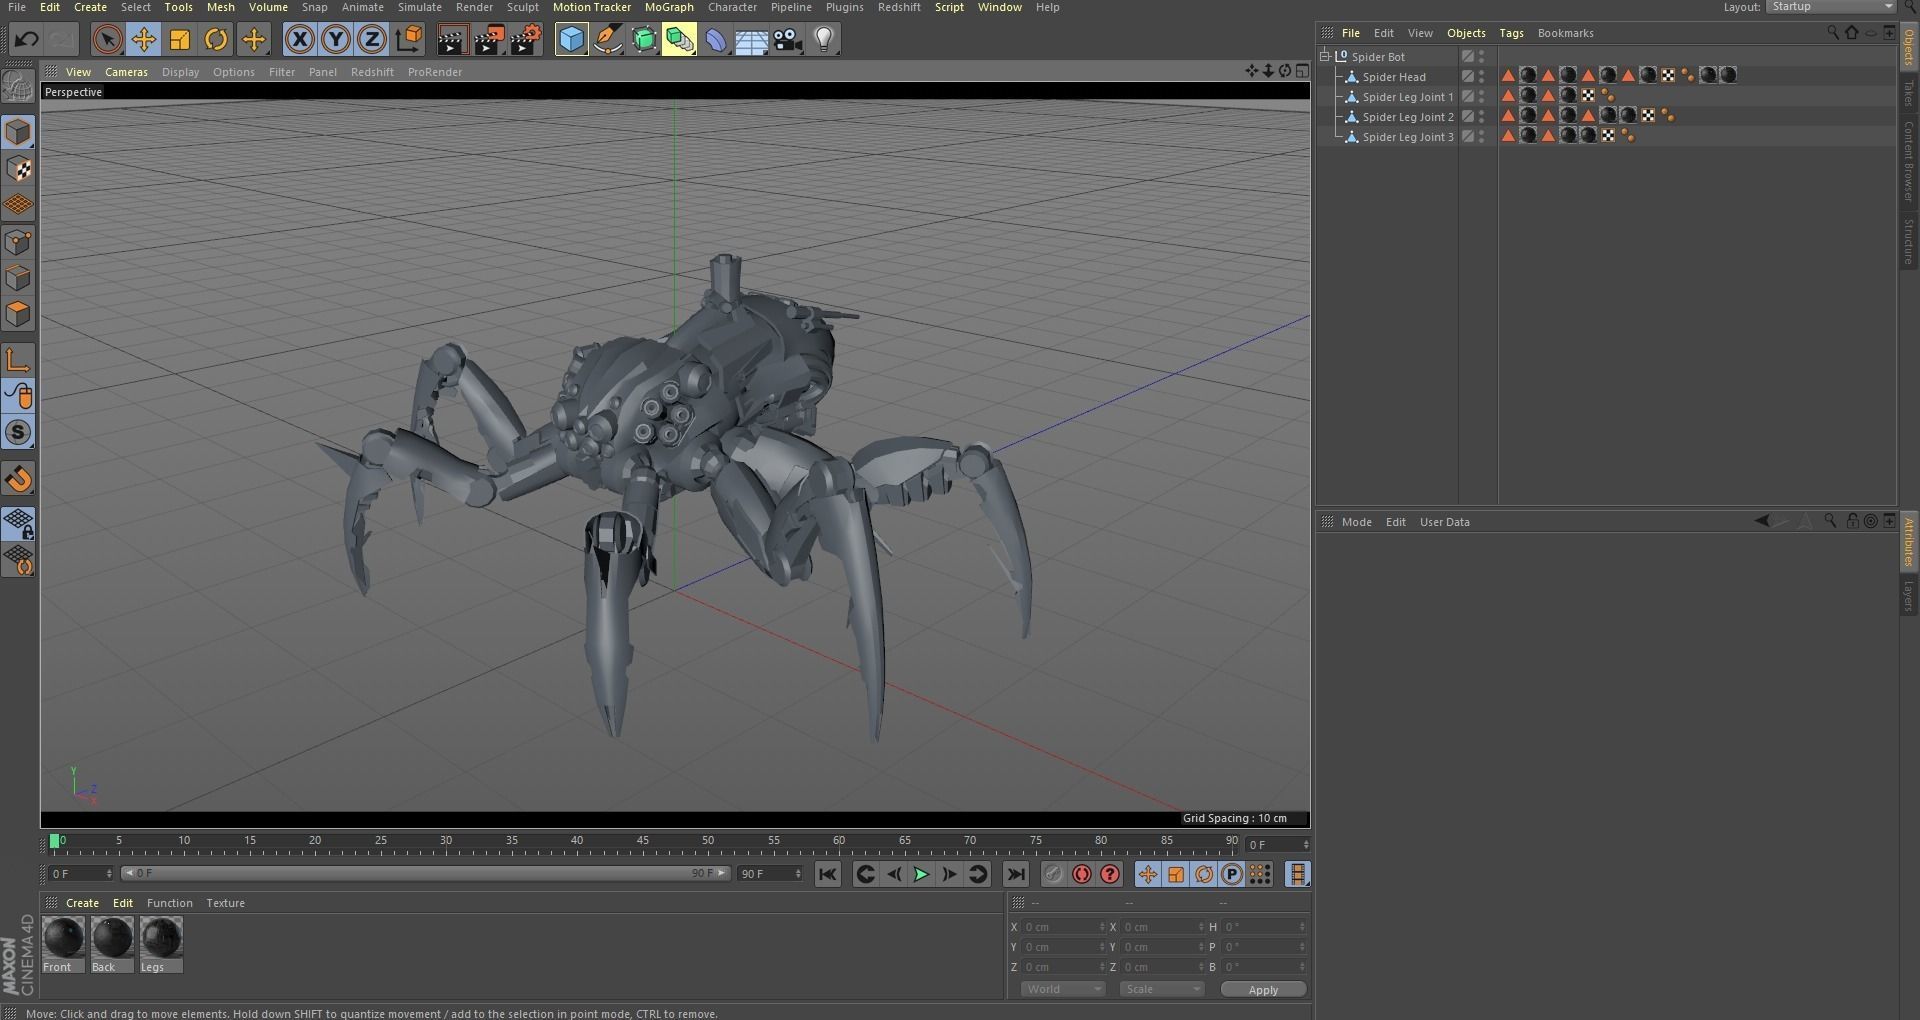Switch to Model mode in left sidebar
Image resolution: width=1920 pixels, height=1020 pixels.
tap(18, 132)
